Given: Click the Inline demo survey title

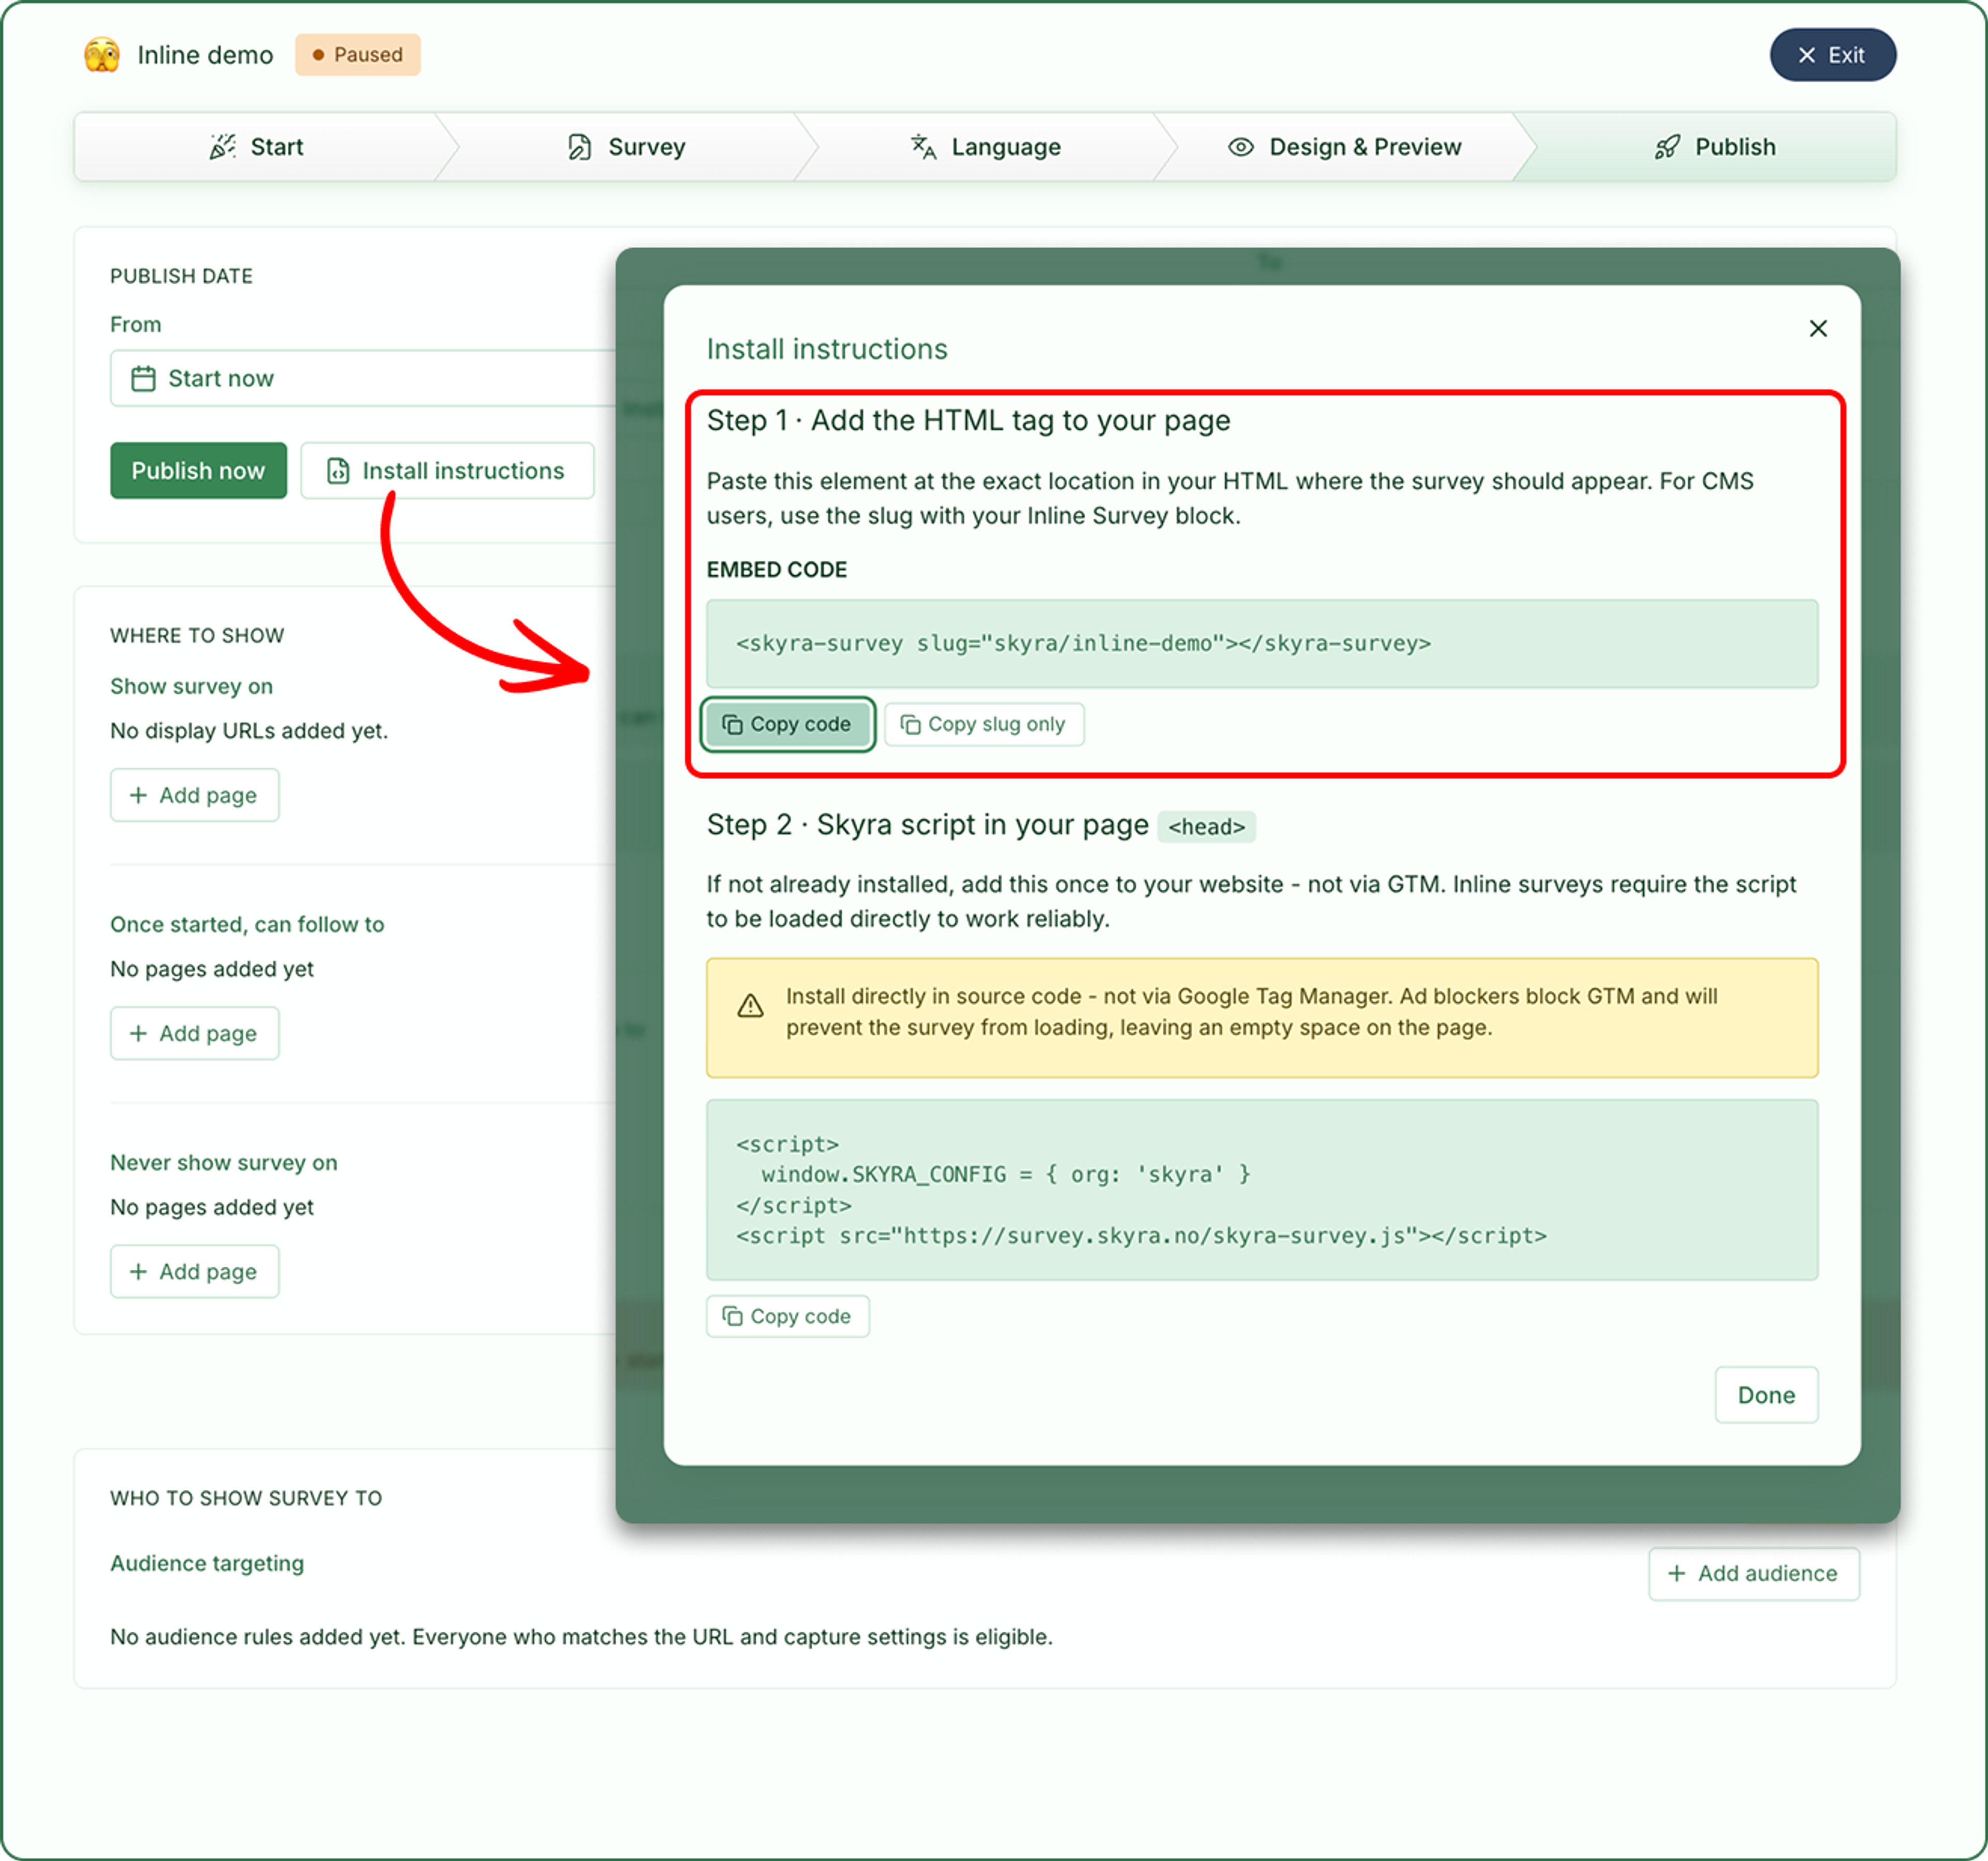Looking at the screenshot, I should tap(205, 55).
